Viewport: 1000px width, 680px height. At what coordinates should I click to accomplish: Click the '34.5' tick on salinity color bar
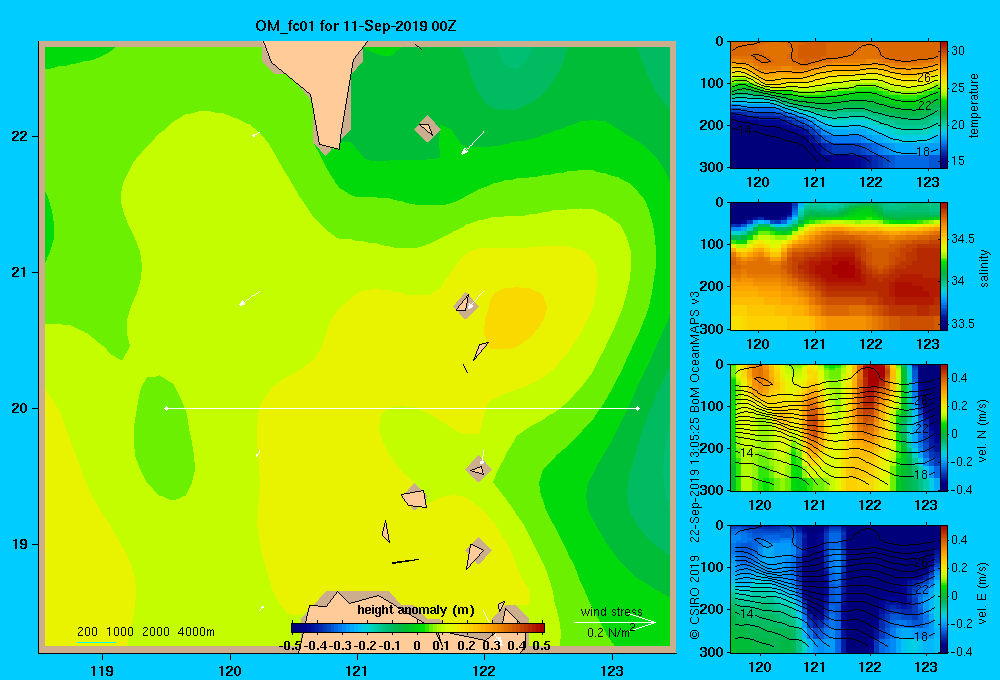point(963,239)
